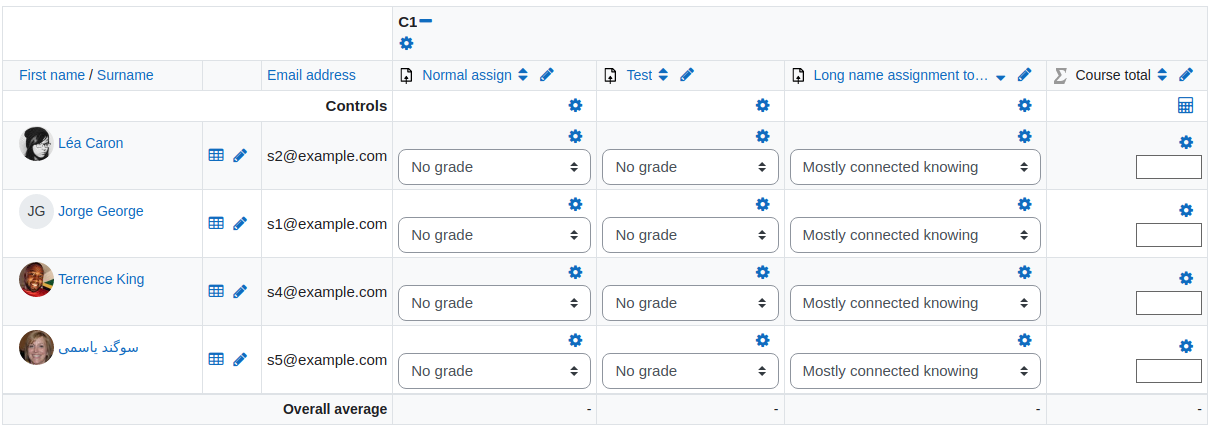Open Test settings gear in Controls row
Screen dimensions: 1219x431
click(763, 105)
